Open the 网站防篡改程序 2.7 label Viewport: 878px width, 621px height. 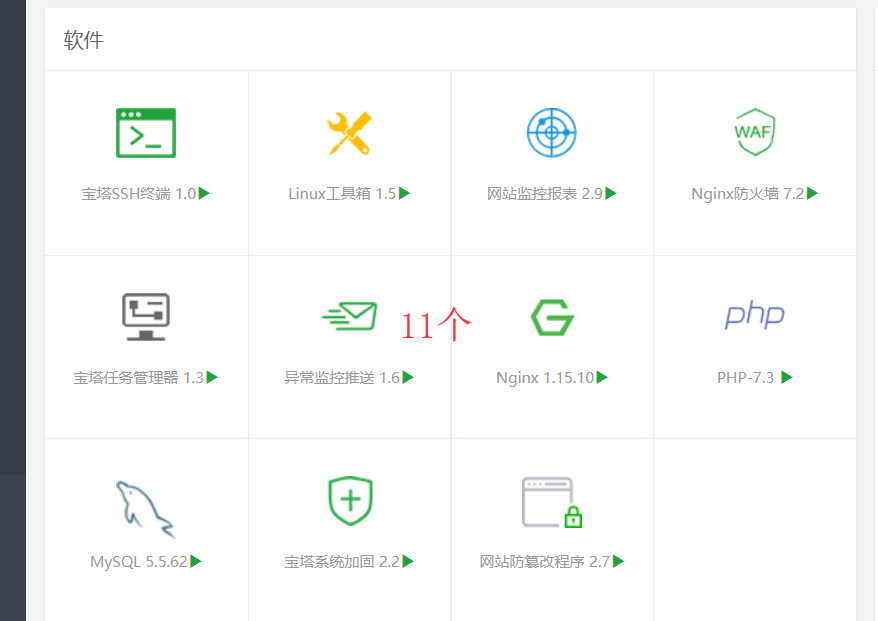(545, 562)
